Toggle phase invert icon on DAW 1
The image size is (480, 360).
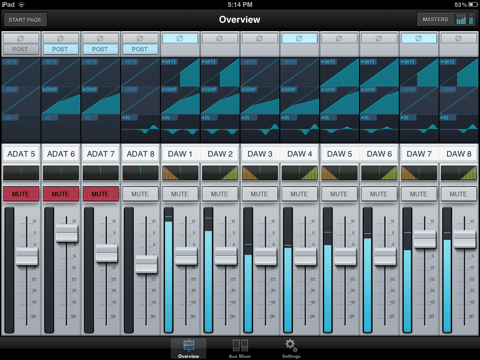(x=180, y=38)
